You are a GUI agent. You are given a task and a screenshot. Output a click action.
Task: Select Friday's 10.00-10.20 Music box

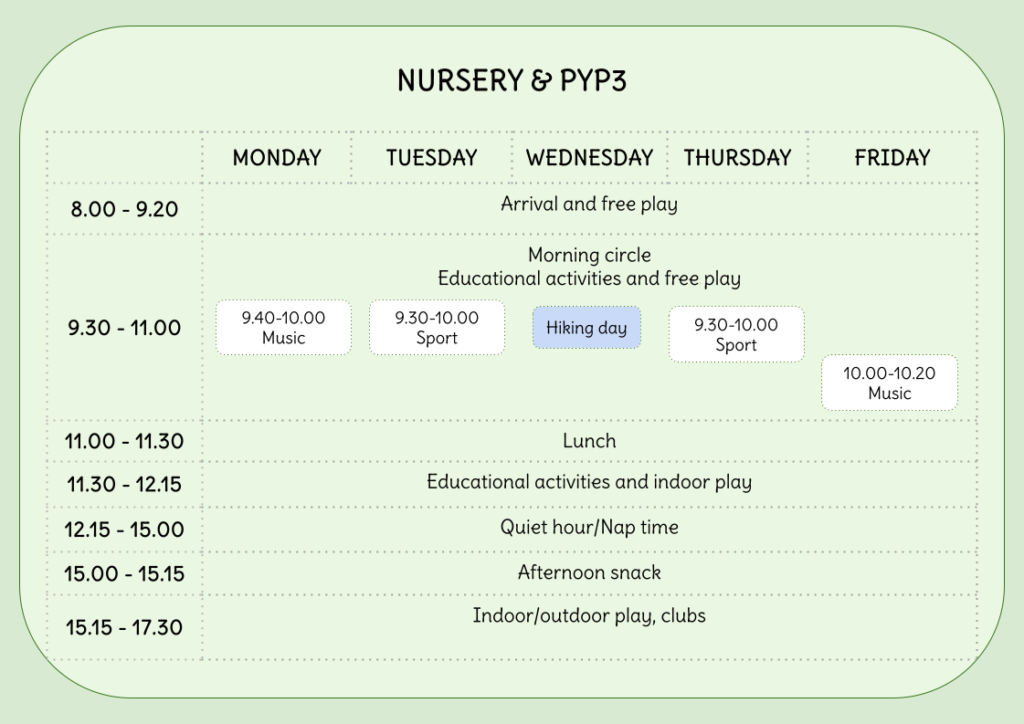889,383
